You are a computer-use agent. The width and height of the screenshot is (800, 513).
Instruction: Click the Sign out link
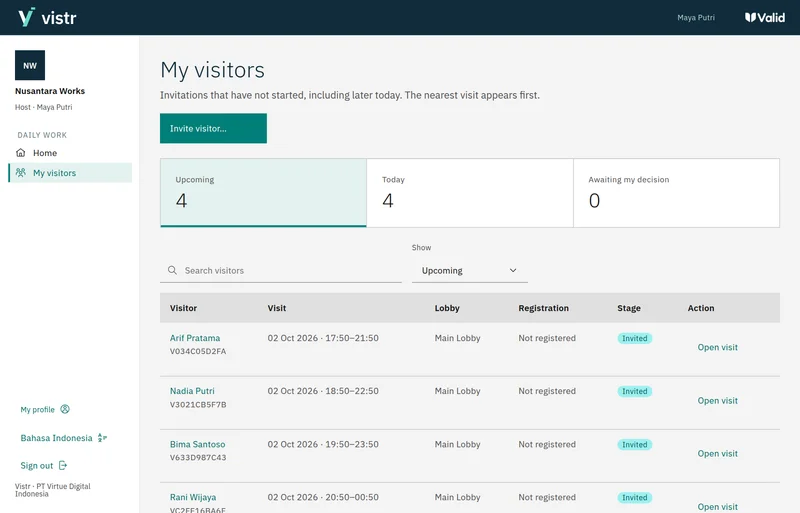pos(44,466)
